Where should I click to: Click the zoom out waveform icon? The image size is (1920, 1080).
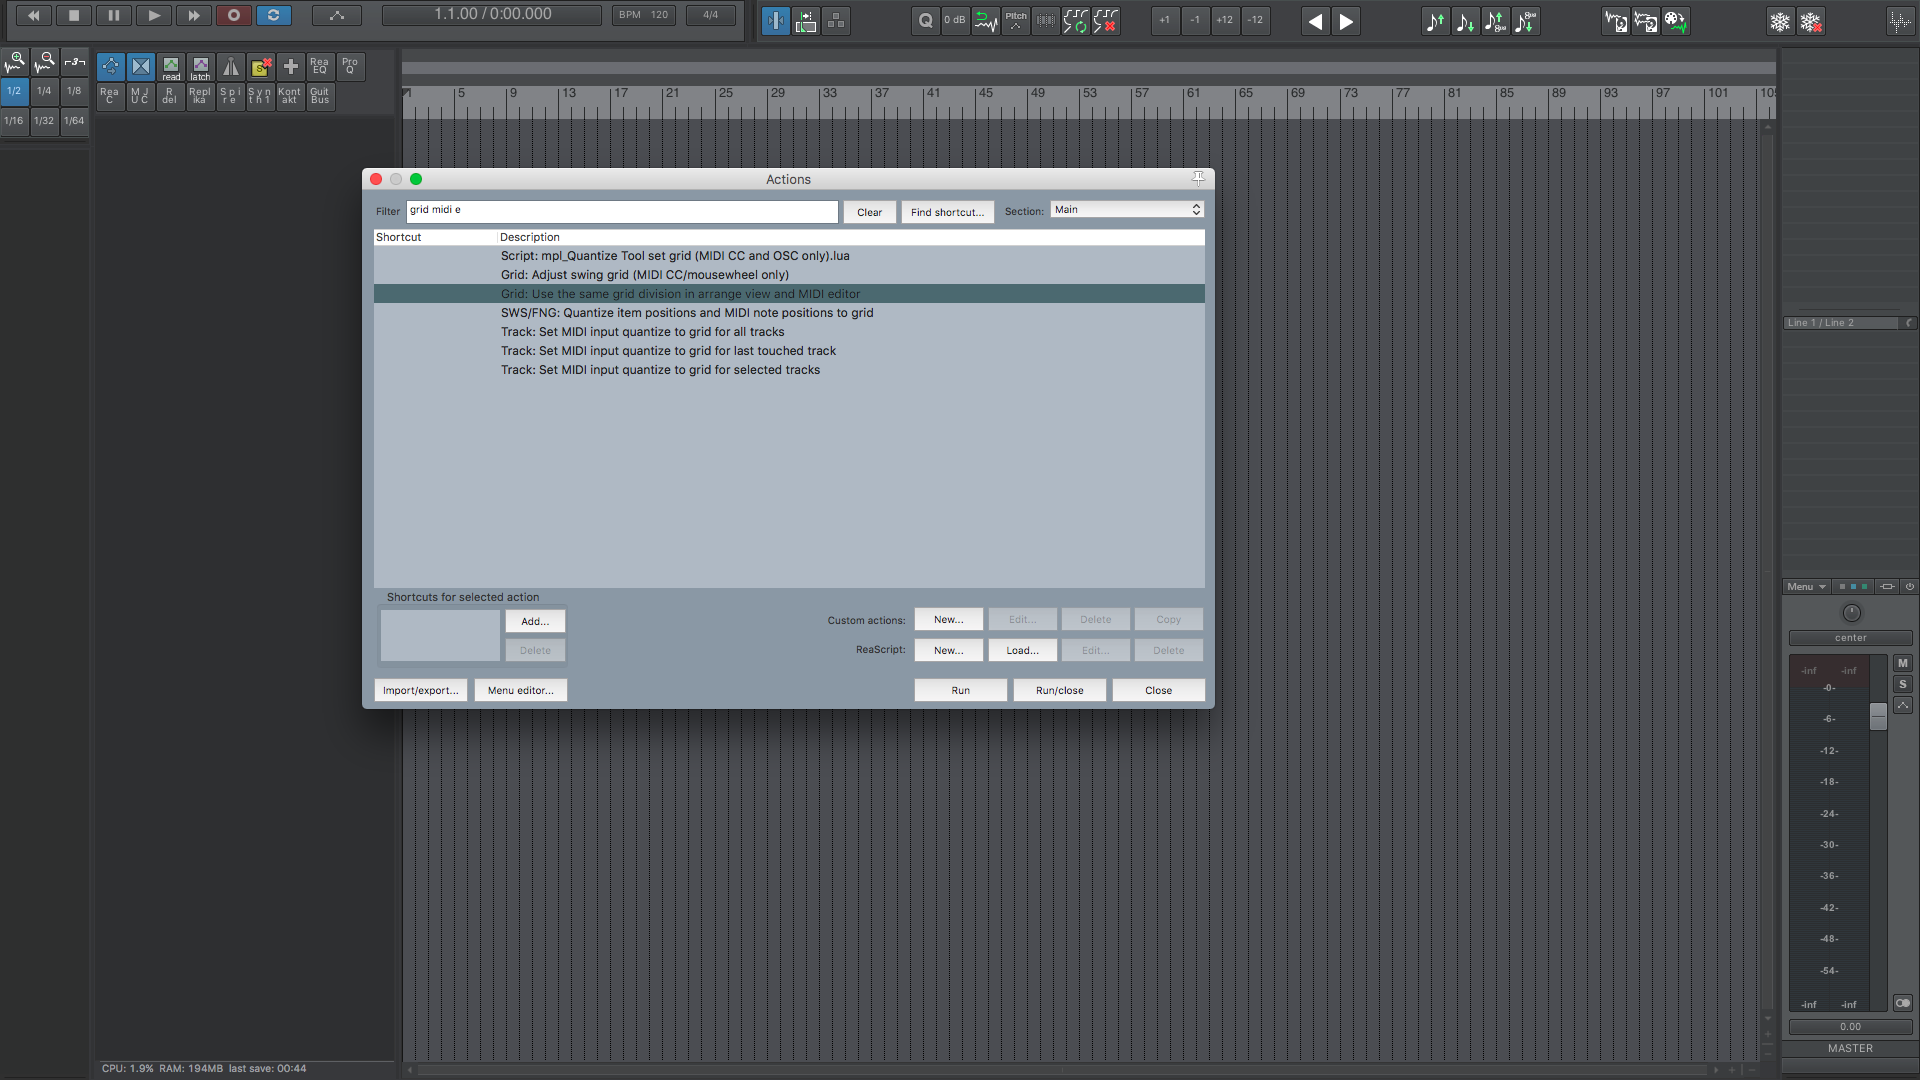coord(44,63)
